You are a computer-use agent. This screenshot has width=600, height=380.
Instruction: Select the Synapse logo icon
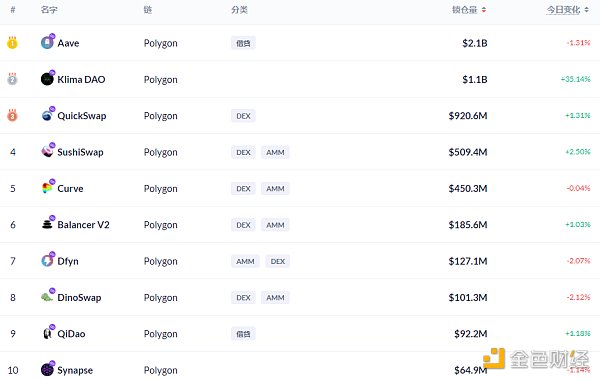(47, 370)
